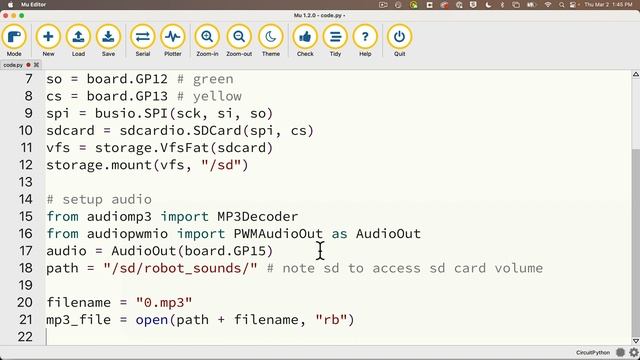Click the scrollbar down arrow
This screenshot has height=360, width=640.
[x=636, y=341]
